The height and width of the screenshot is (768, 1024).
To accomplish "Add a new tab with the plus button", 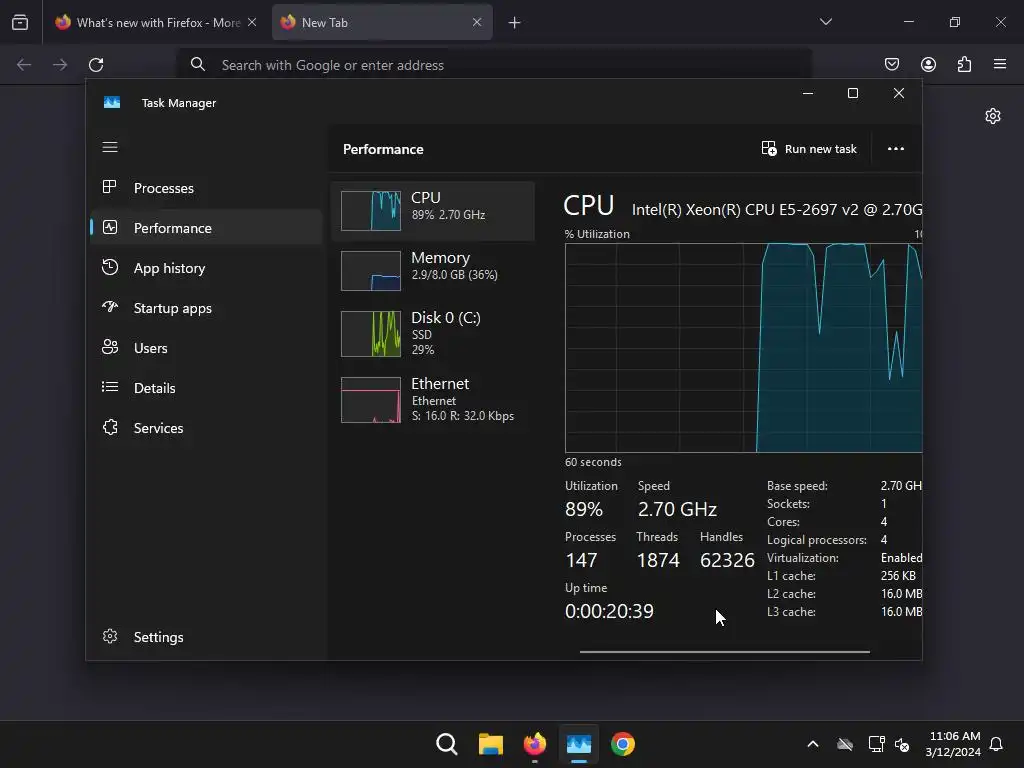I will 514,23.
